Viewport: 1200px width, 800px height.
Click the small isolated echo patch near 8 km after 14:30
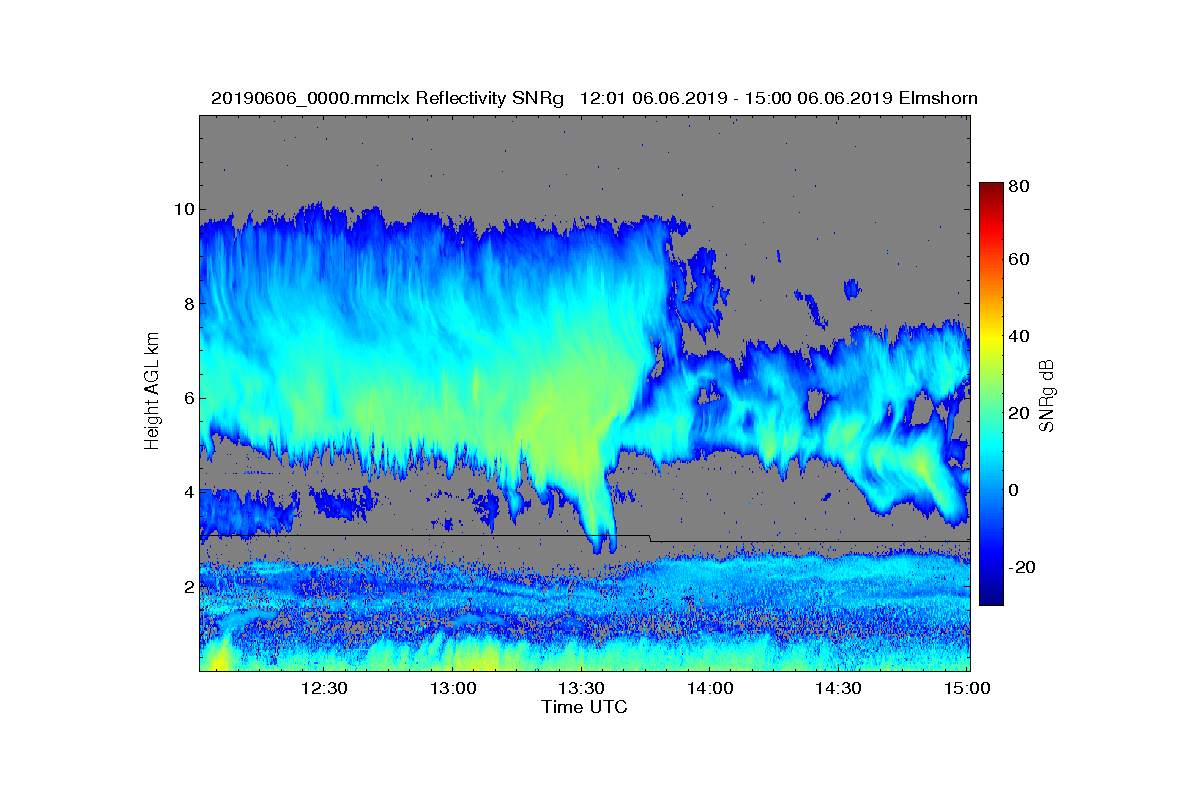point(851,289)
